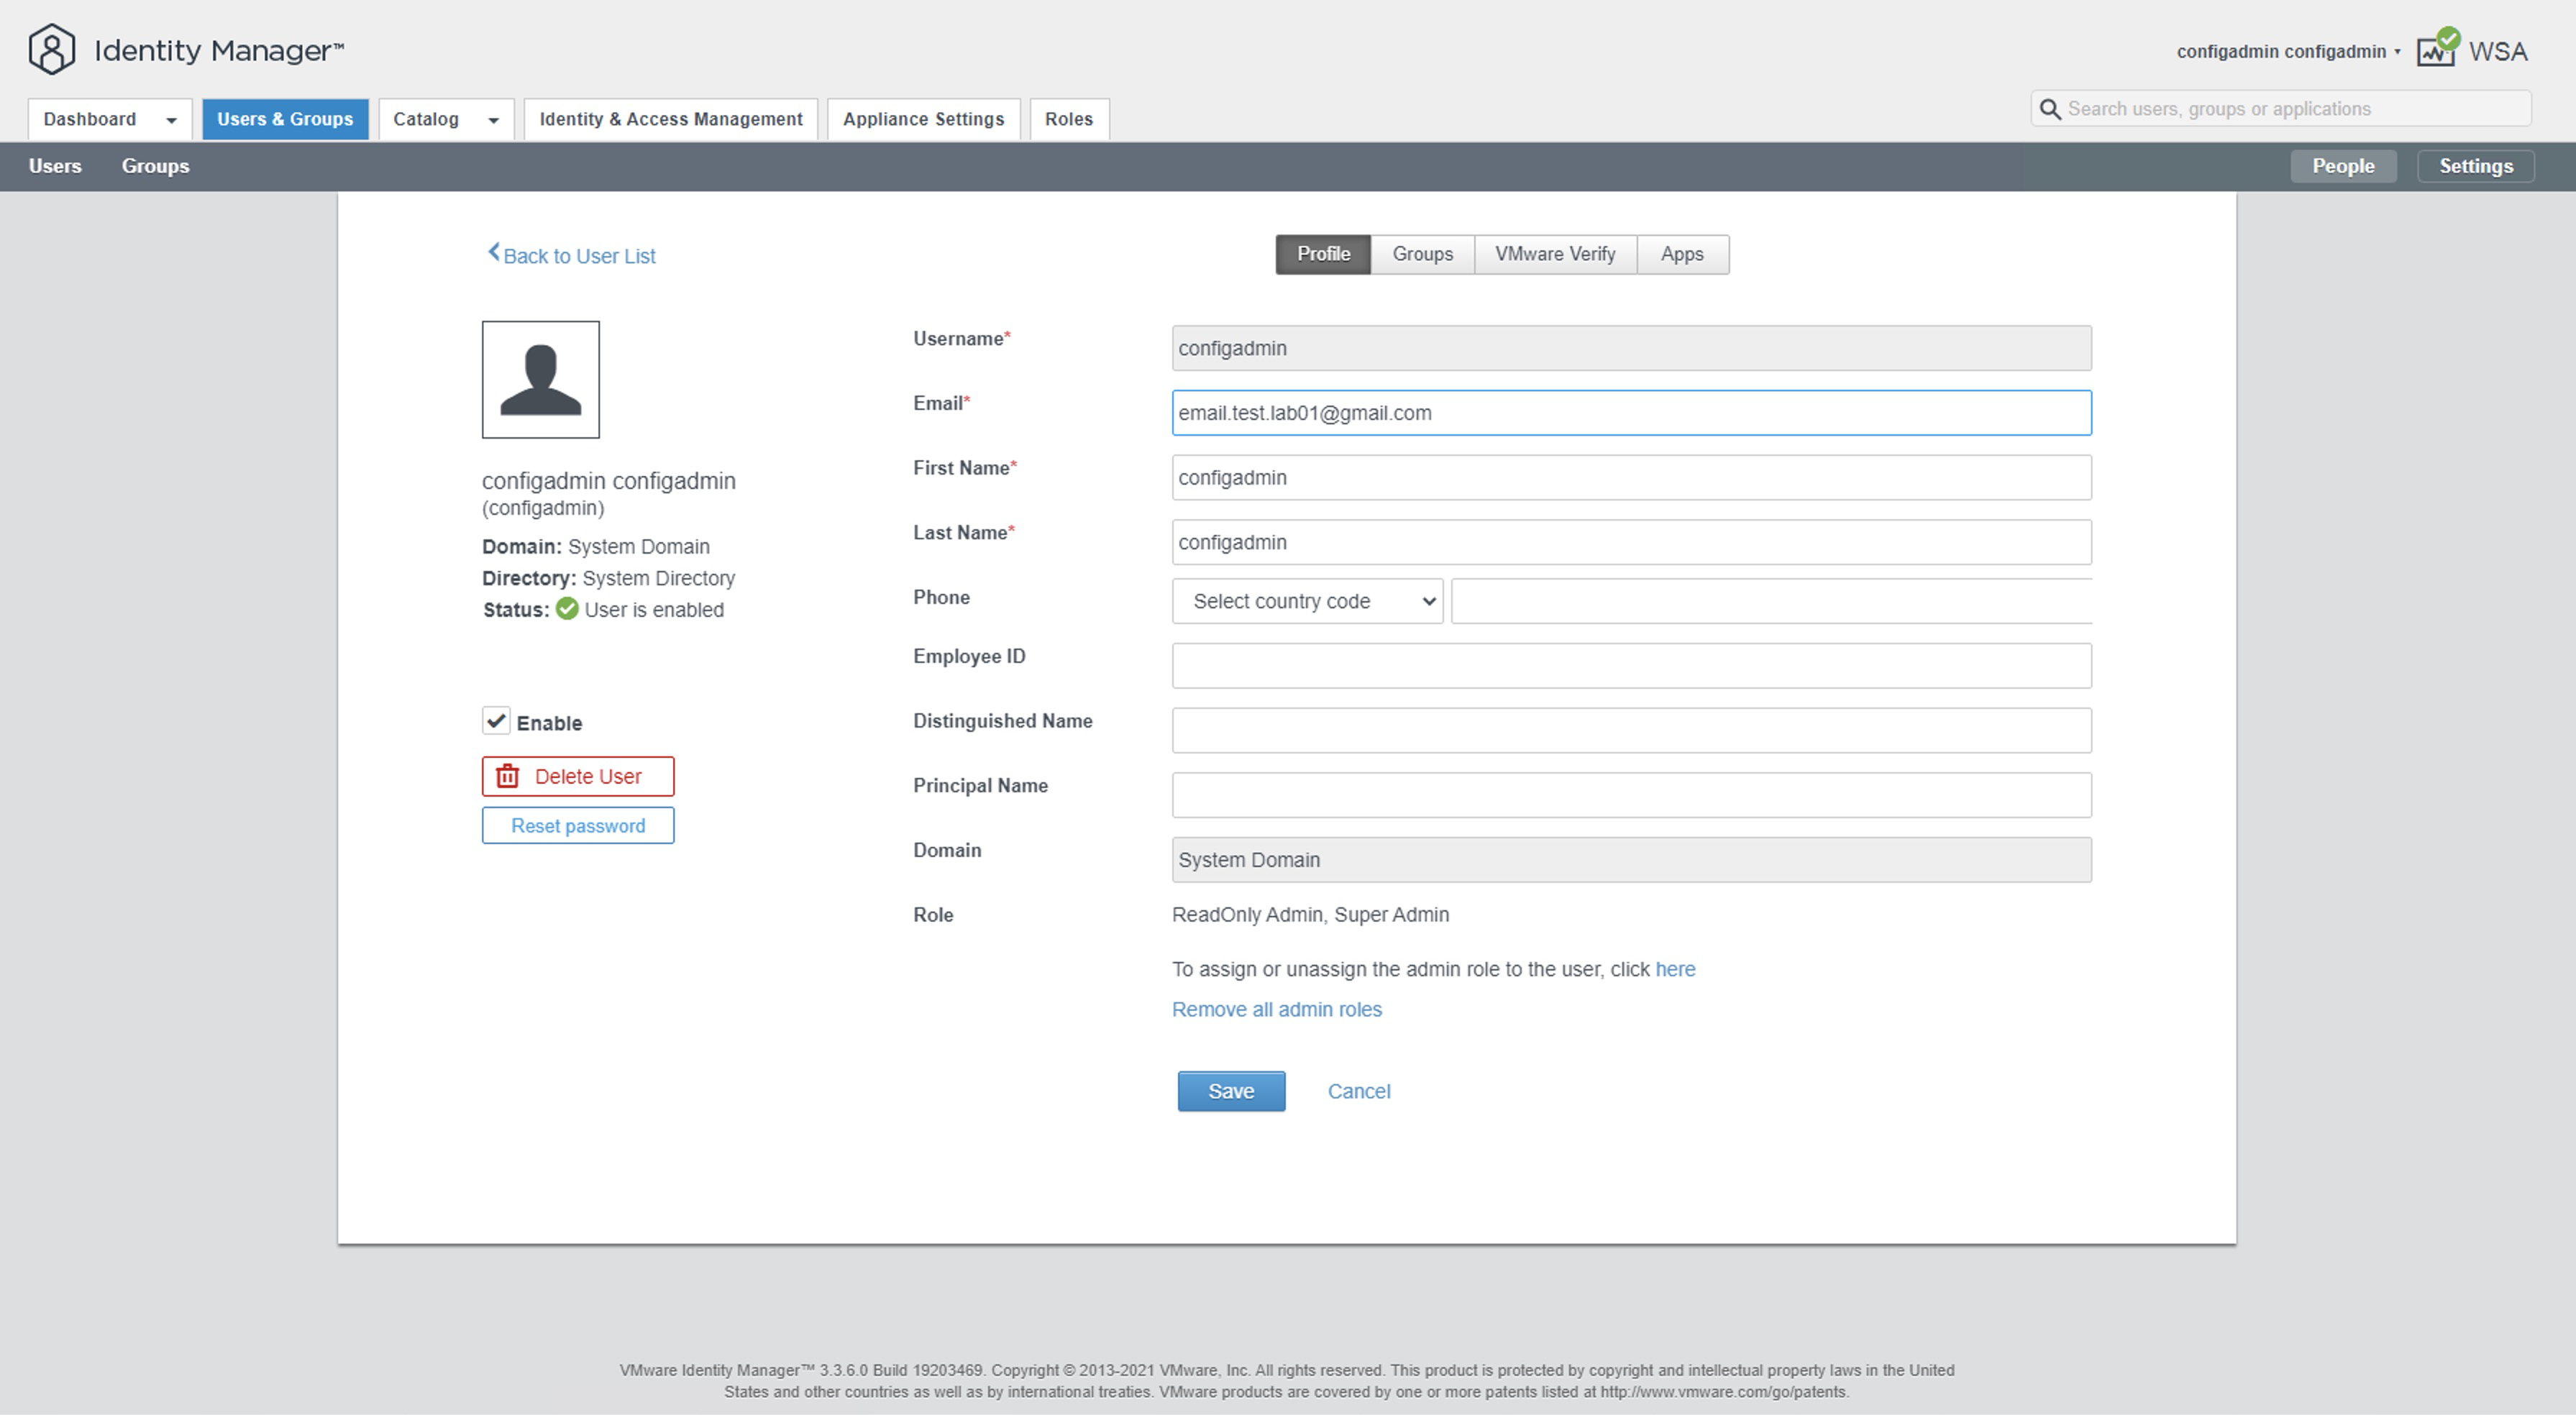The image size is (2576, 1415).
Task: Open the Select country code dropdown
Action: tap(1307, 601)
